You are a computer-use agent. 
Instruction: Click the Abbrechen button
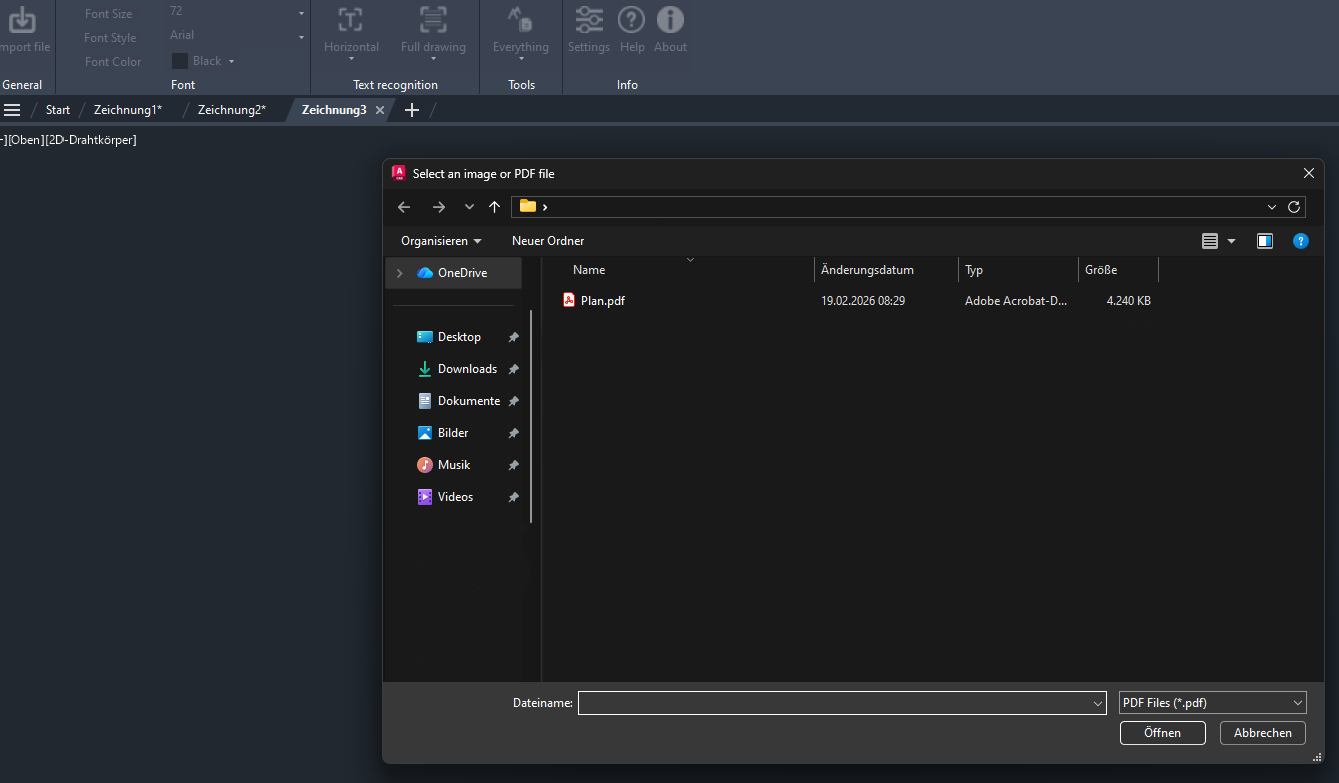[1263, 733]
